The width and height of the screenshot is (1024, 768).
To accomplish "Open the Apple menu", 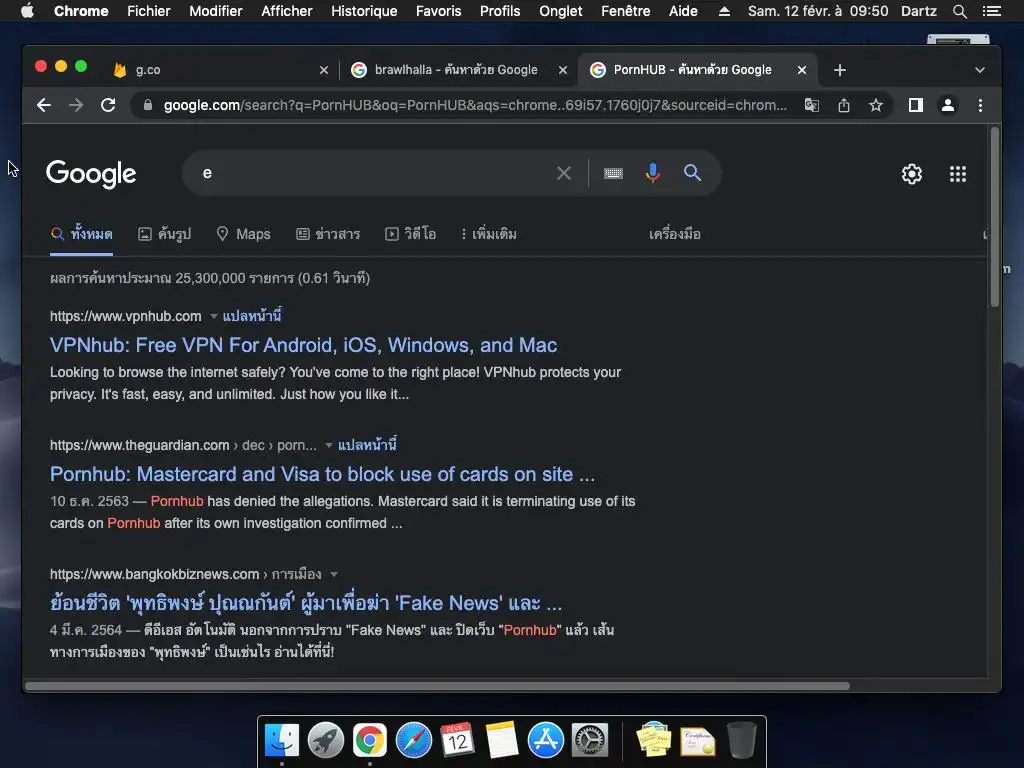I will click(27, 11).
